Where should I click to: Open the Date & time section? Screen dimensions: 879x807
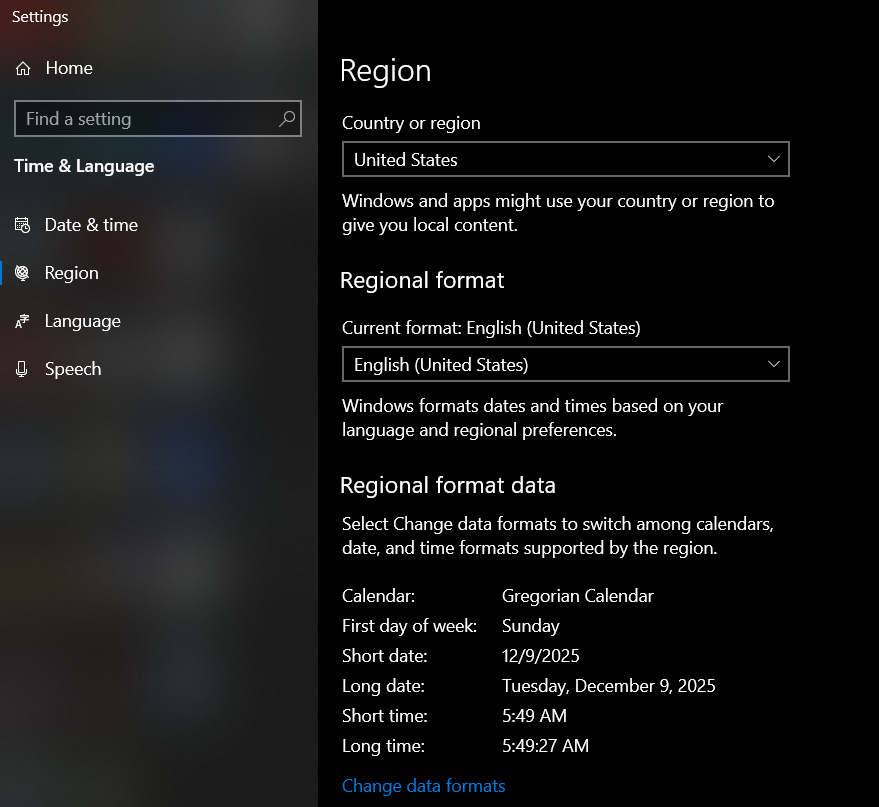pos(91,225)
